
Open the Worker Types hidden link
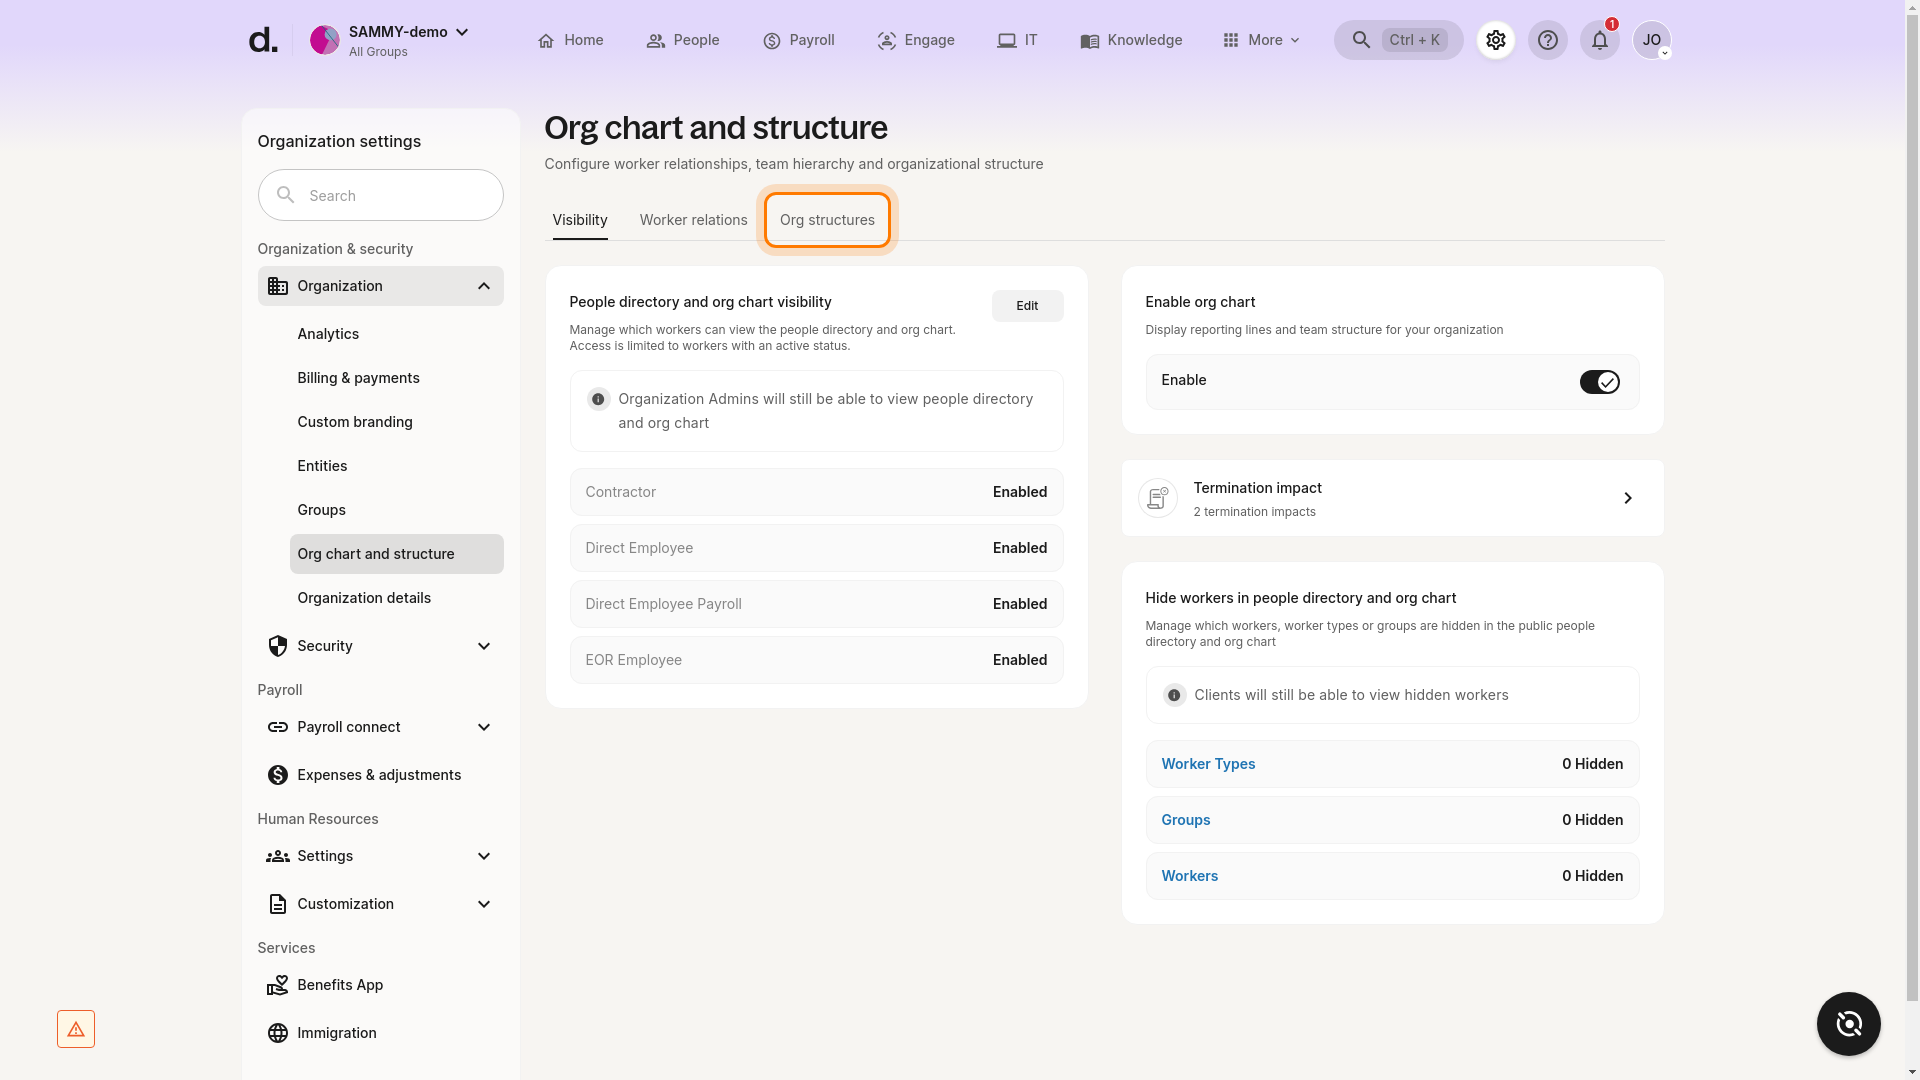(1208, 764)
